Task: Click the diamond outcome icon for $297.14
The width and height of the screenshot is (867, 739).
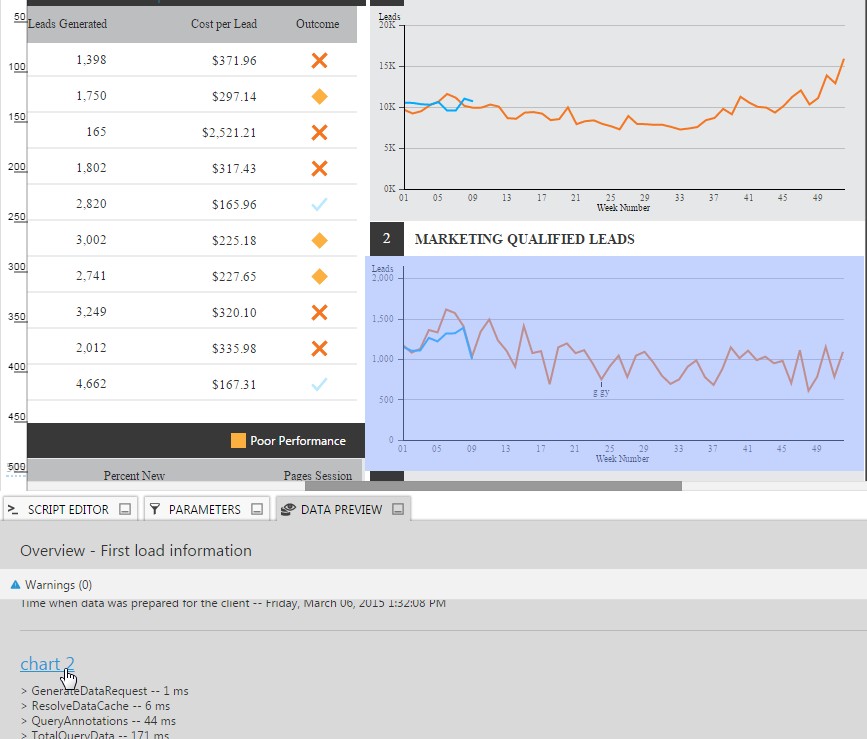Action: pos(319,97)
